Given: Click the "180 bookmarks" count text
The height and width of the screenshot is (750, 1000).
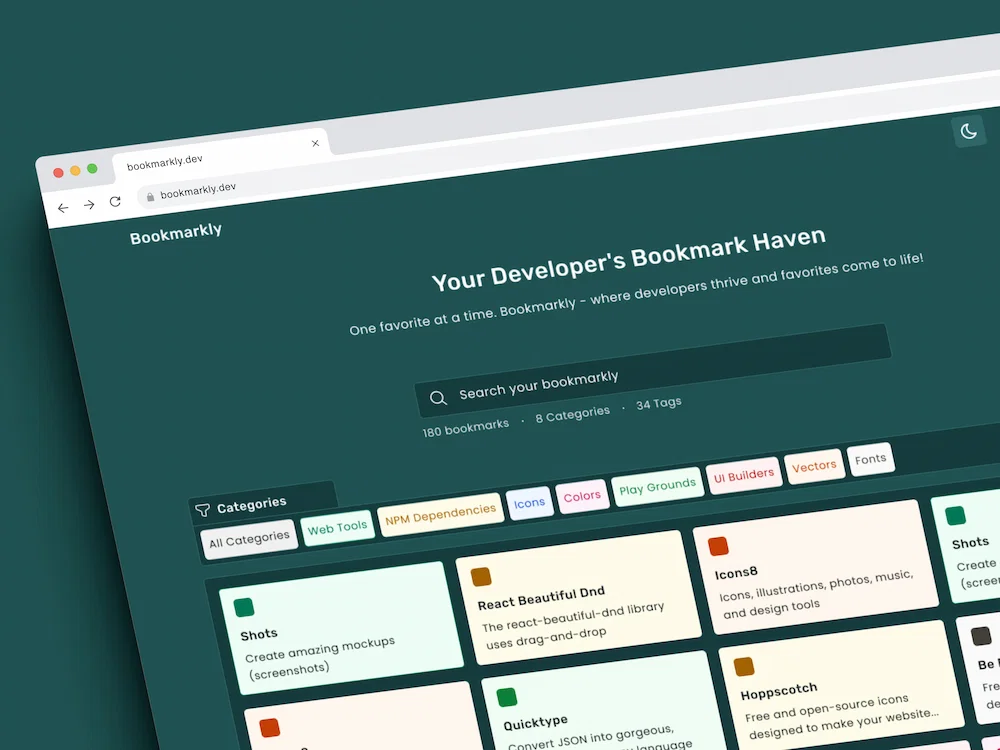Looking at the screenshot, I should coord(466,428).
